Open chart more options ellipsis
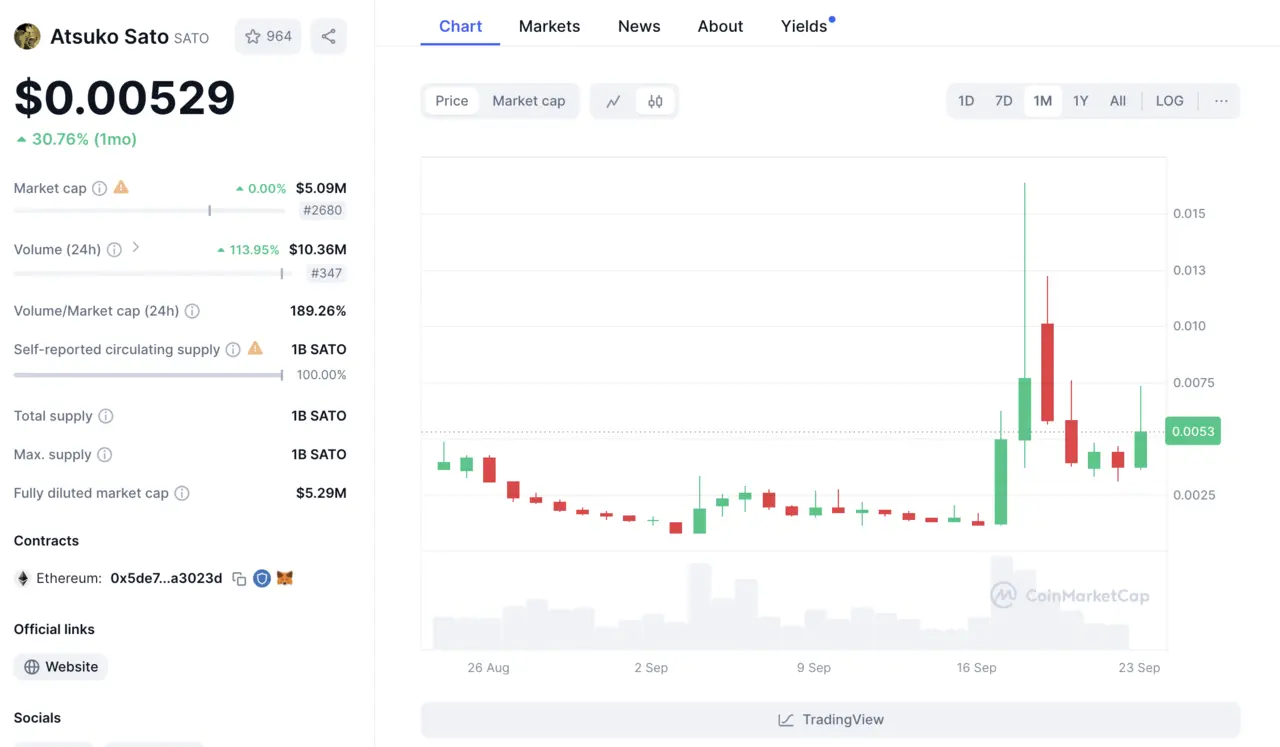The height and width of the screenshot is (747, 1280). [x=1221, y=101]
